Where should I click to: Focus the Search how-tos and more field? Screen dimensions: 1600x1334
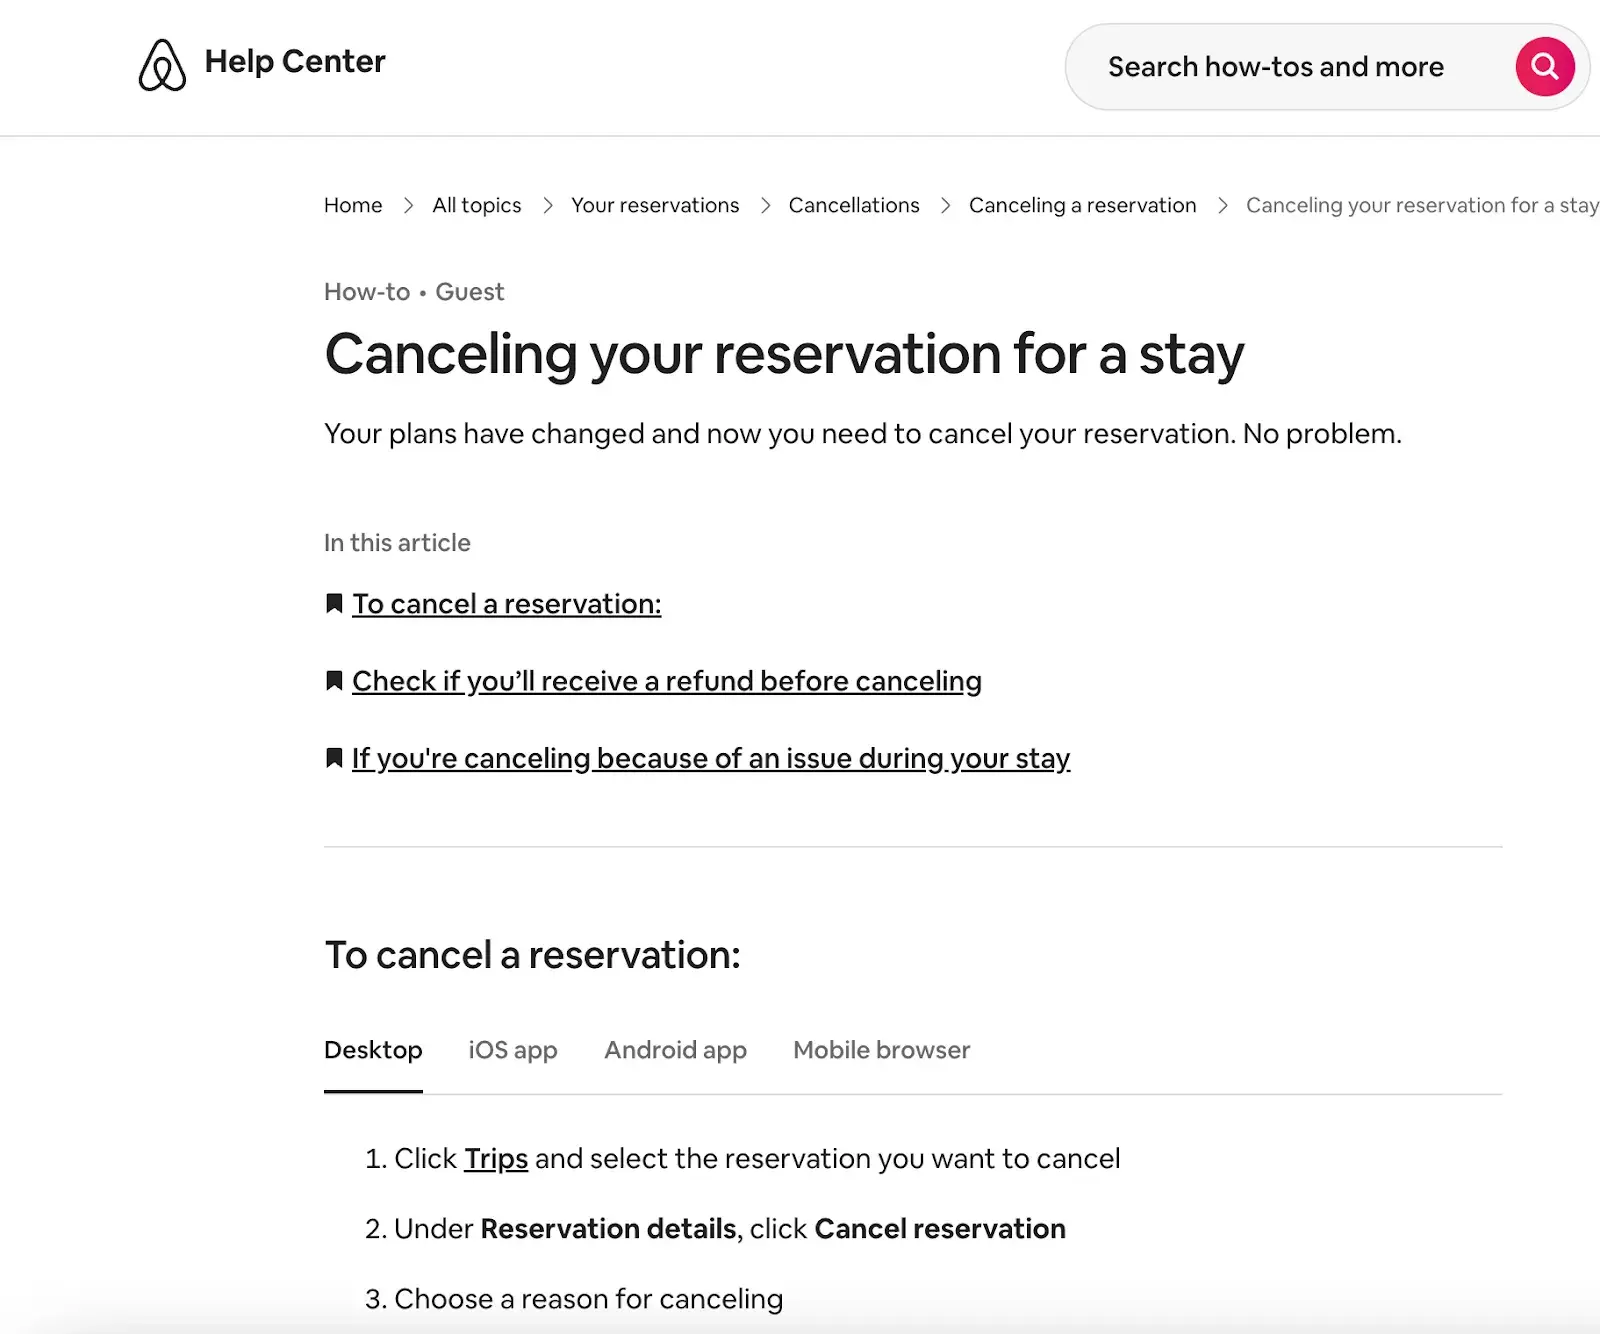(x=1290, y=67)
